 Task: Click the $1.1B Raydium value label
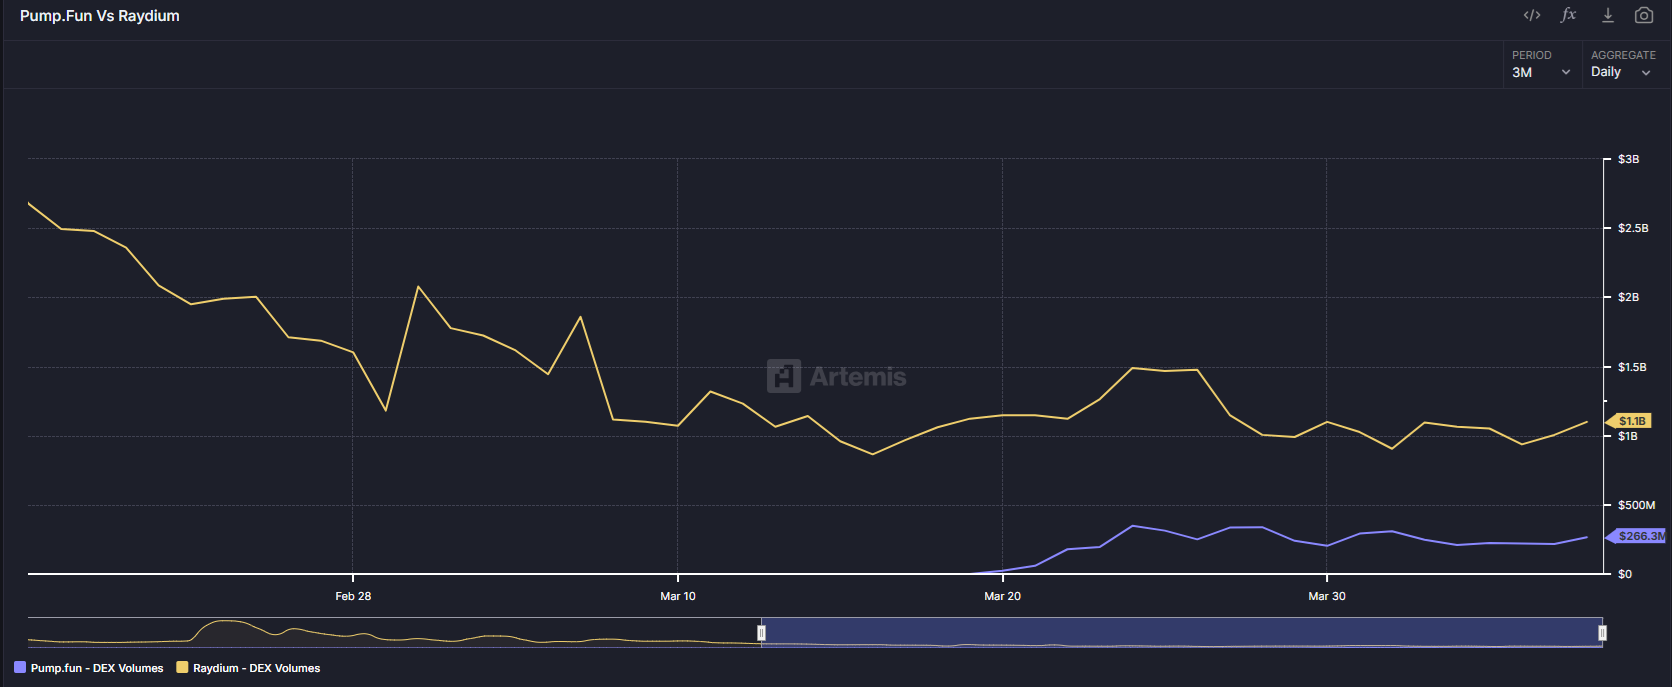(x=1630, y=421)
